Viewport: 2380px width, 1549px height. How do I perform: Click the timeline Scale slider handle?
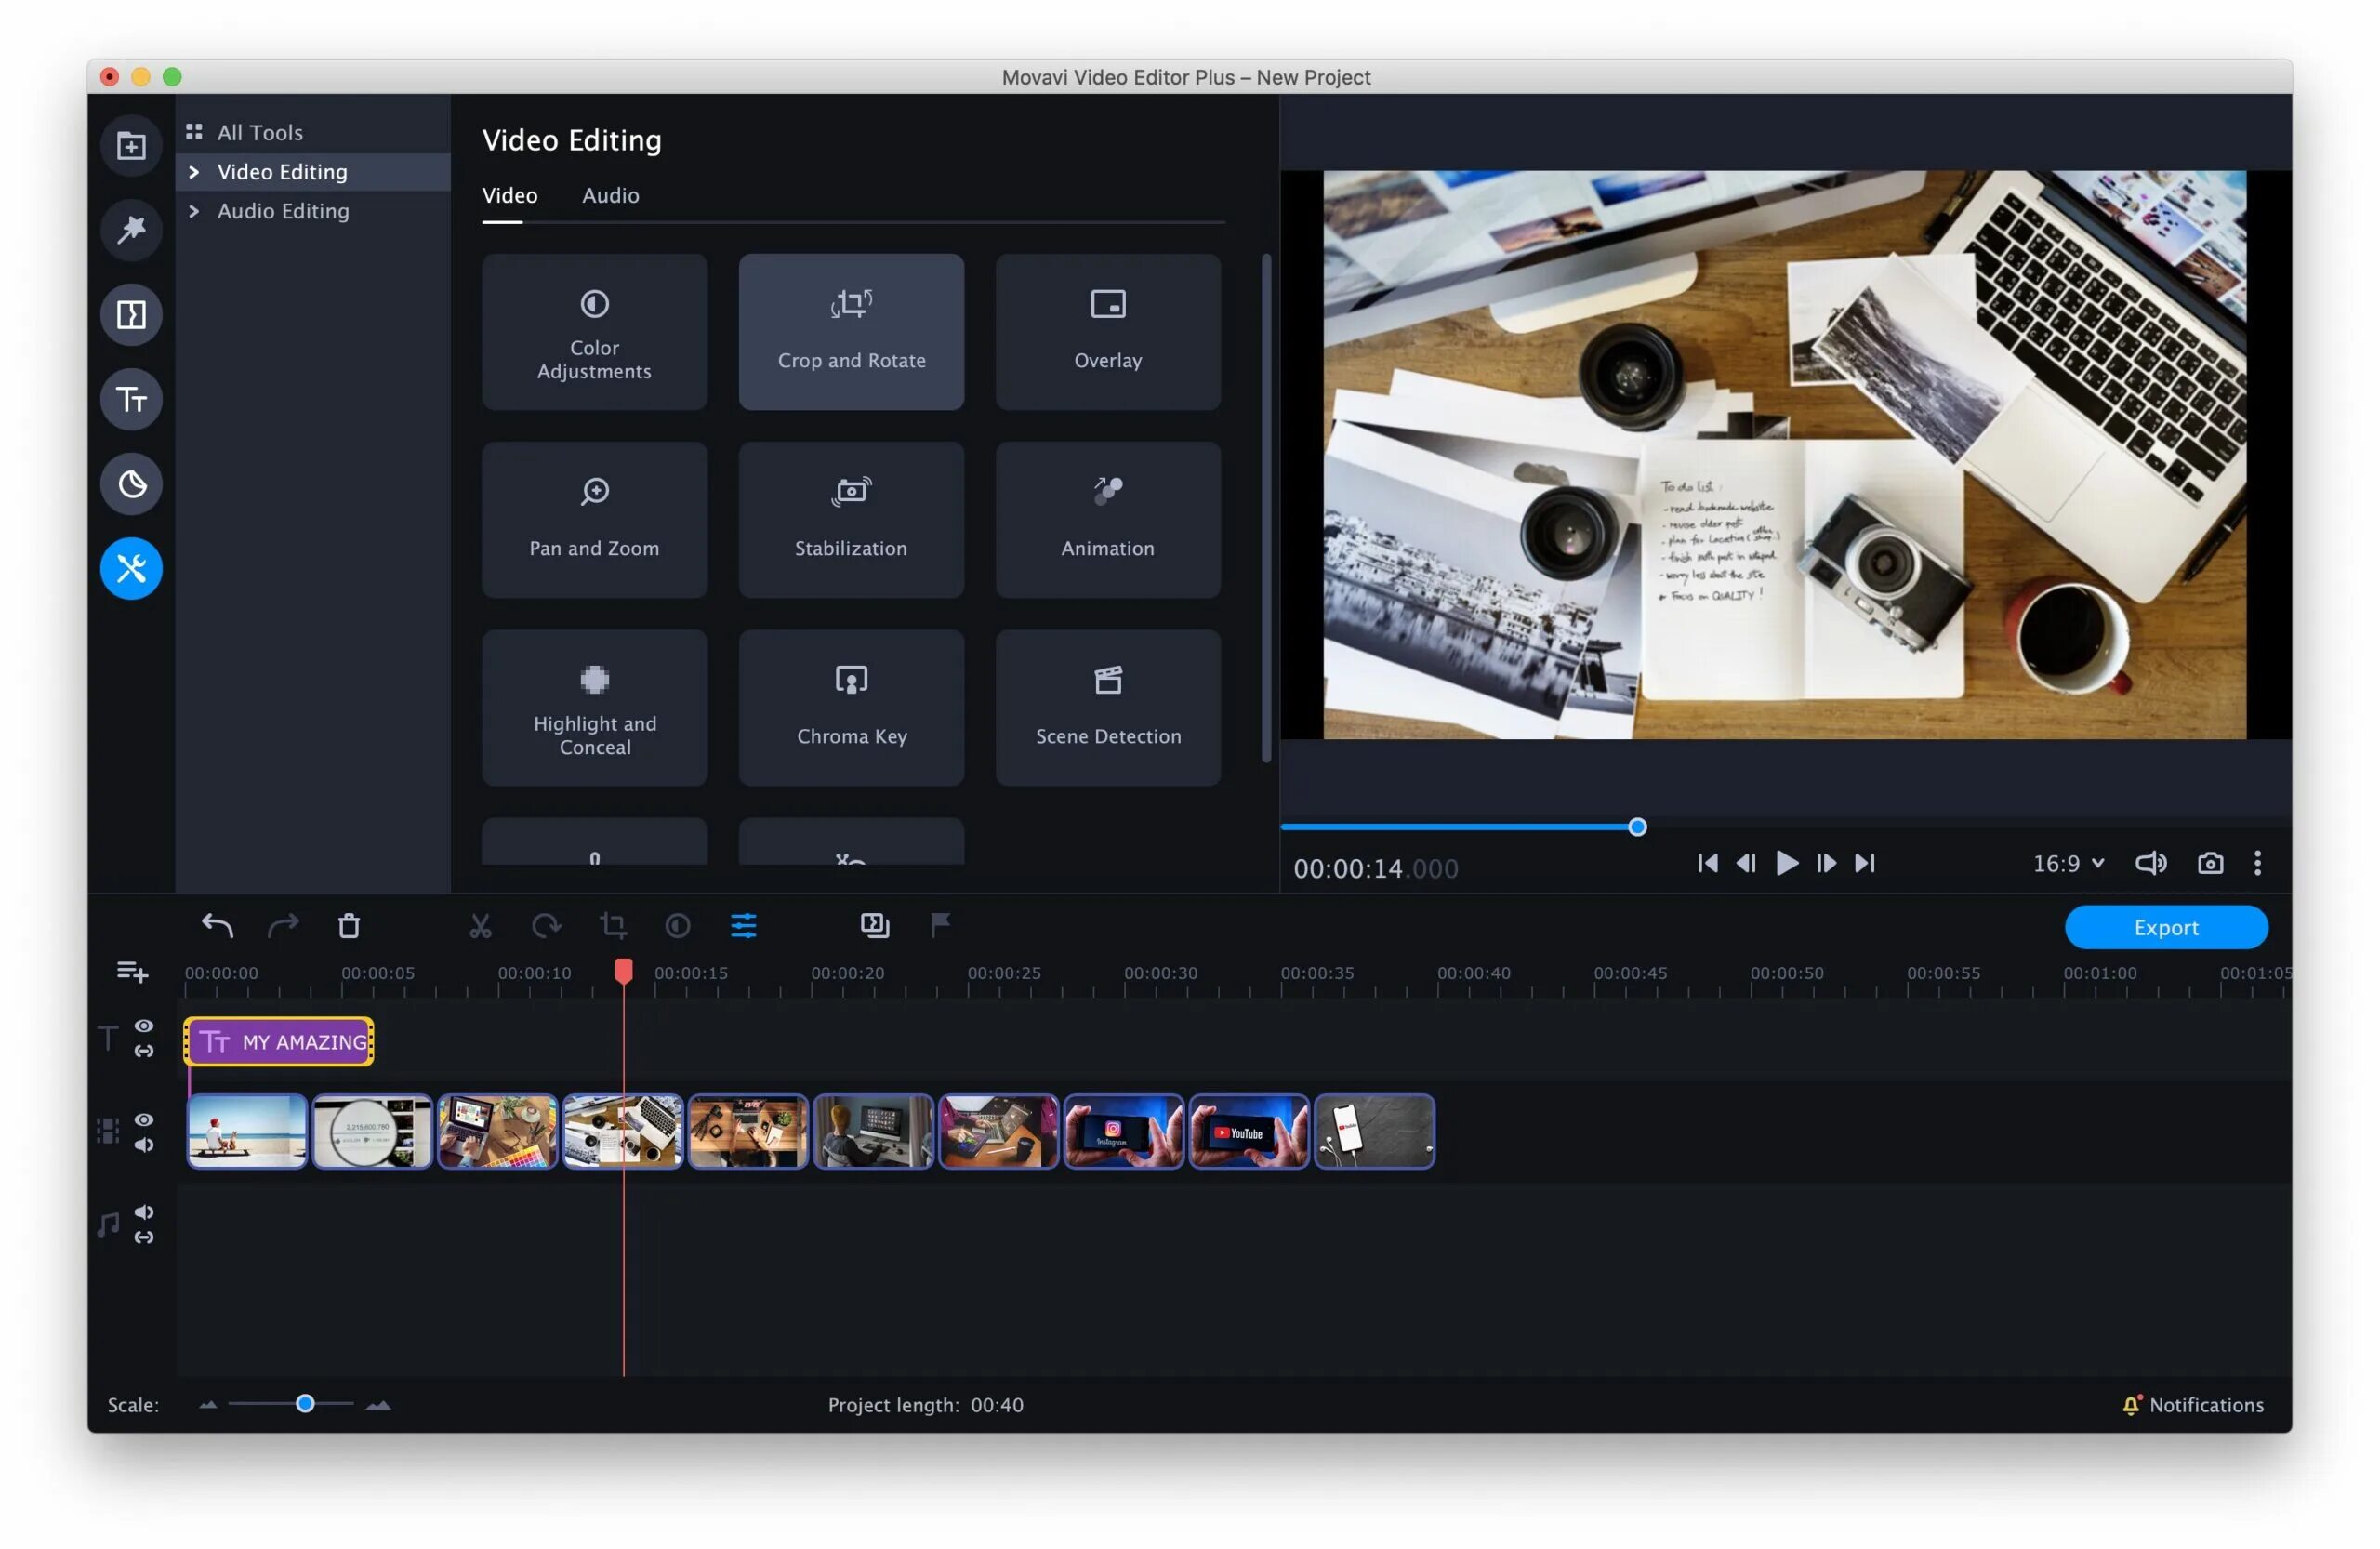305,1404
